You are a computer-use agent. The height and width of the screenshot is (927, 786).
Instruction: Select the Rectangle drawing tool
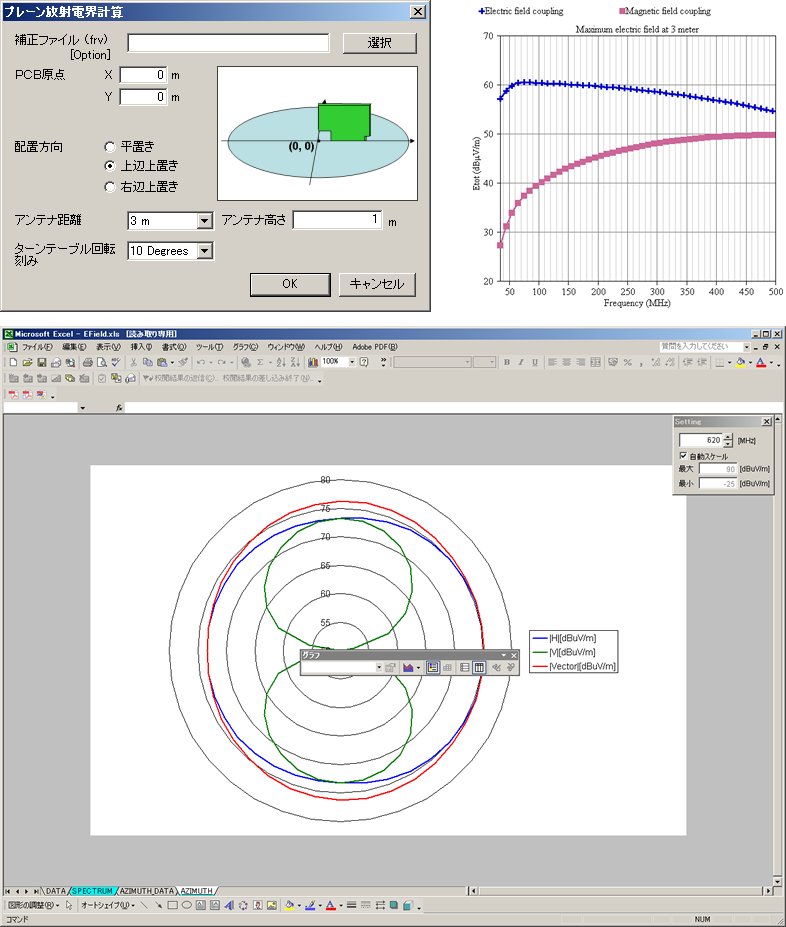click(172, 906)
